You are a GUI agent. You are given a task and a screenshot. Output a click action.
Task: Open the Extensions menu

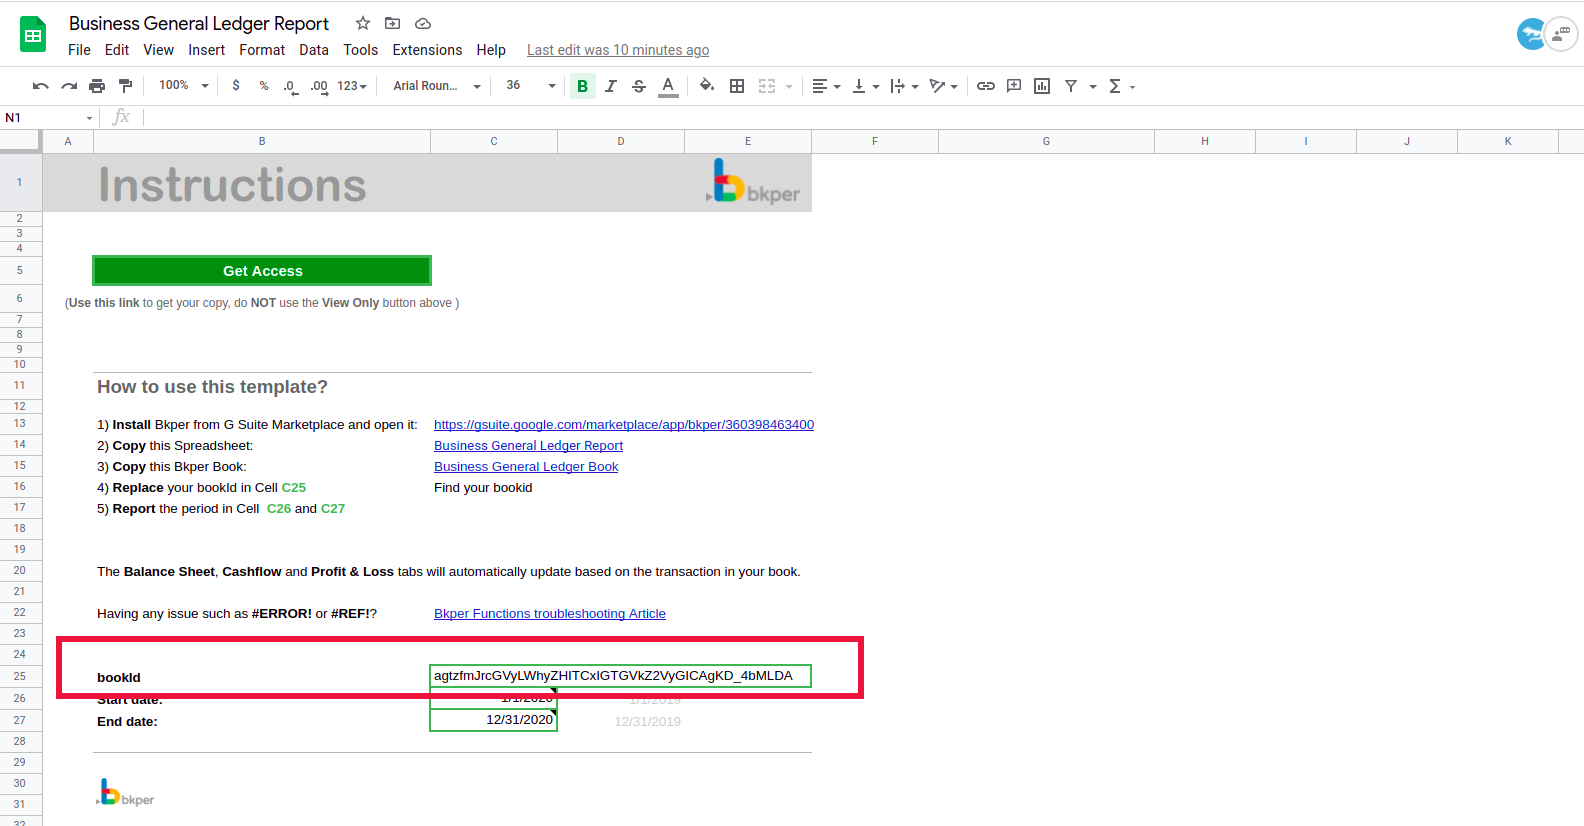[427, 50]
